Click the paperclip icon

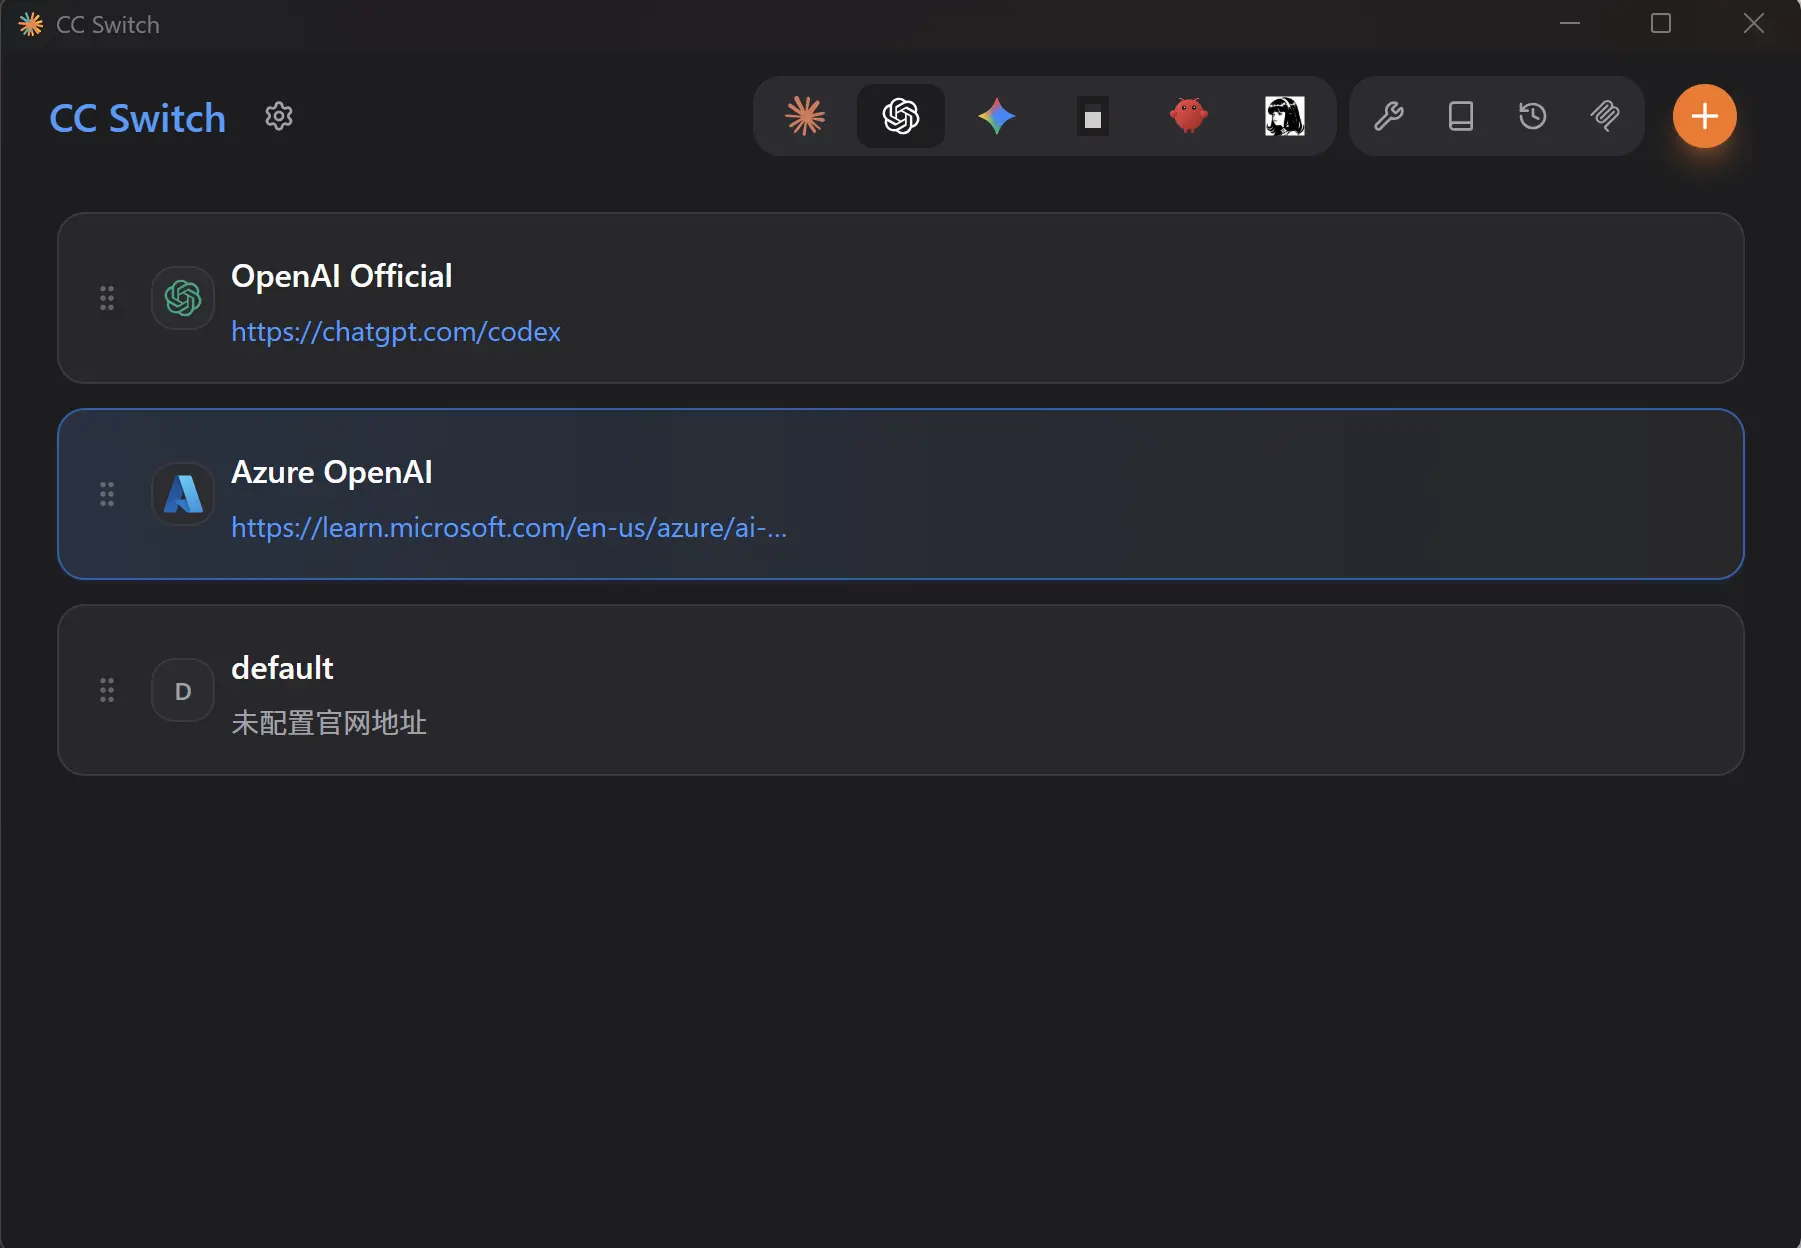pos(1605,116)
